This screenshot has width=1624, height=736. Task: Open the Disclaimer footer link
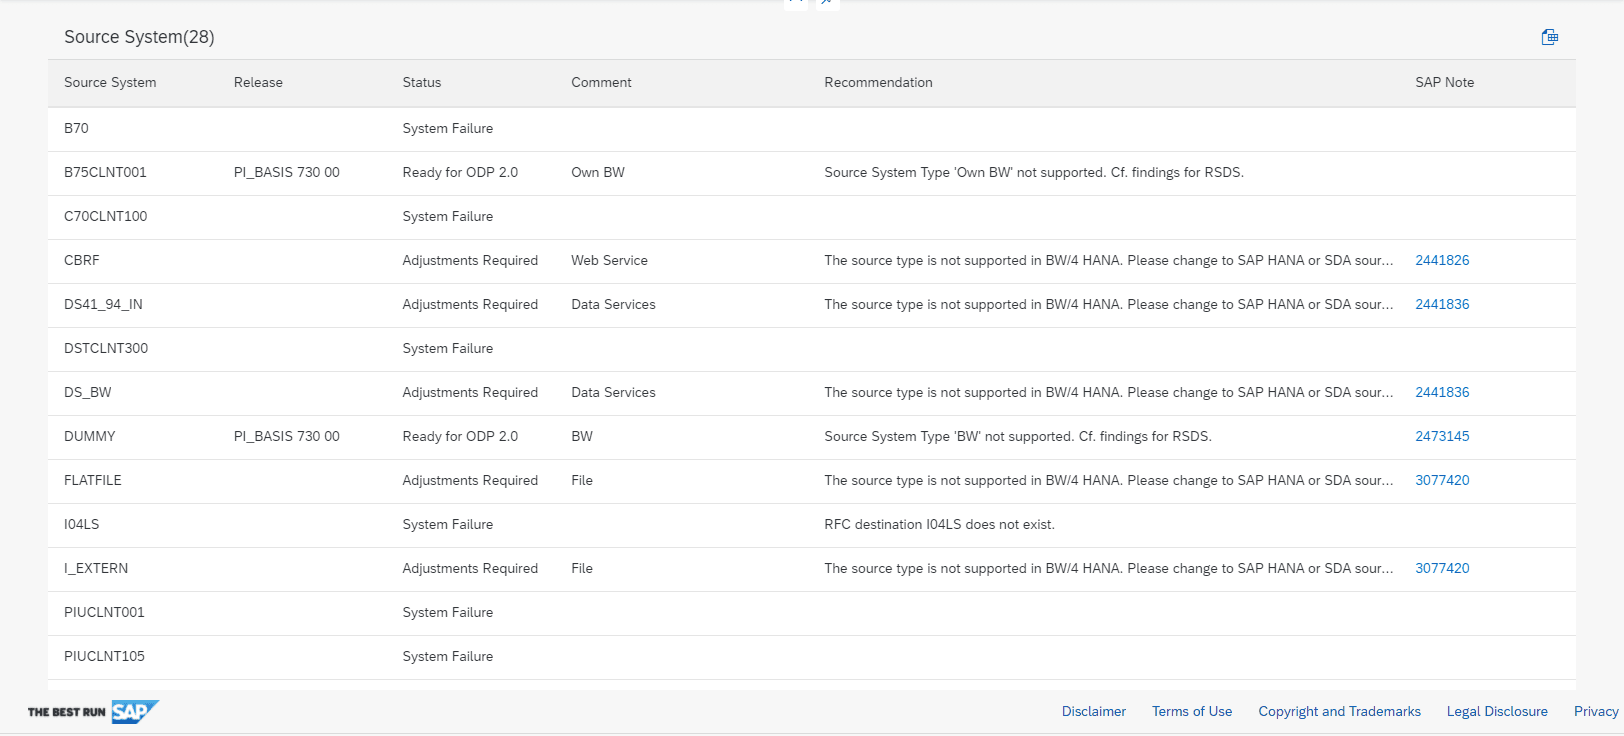click(x=1093, y=711)
